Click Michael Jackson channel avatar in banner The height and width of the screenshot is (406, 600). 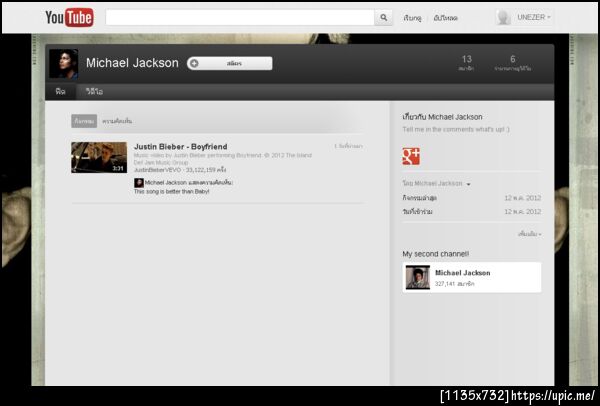click(64, 64)
